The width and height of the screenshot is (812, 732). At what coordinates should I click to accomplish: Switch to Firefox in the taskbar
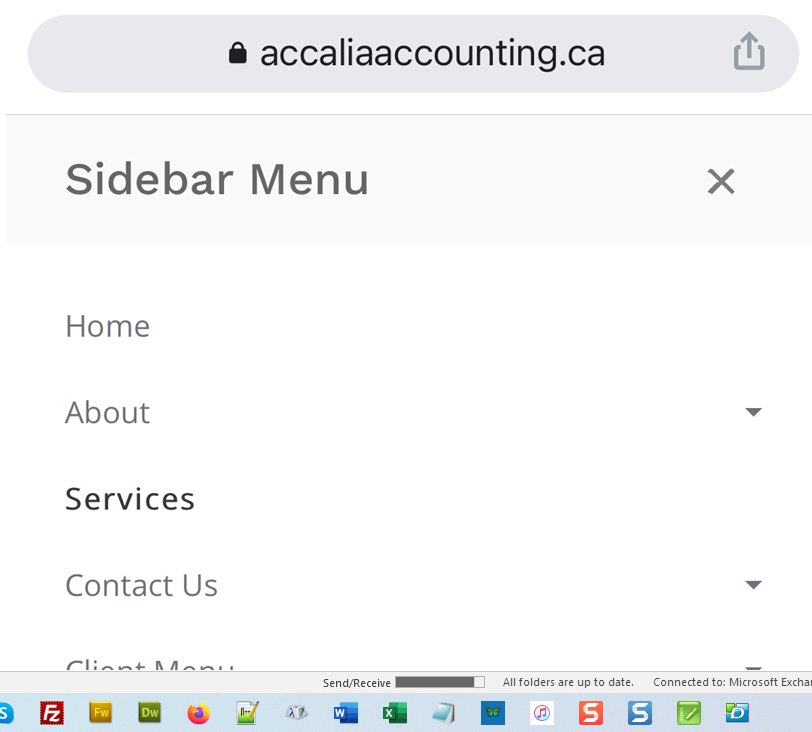198,713
